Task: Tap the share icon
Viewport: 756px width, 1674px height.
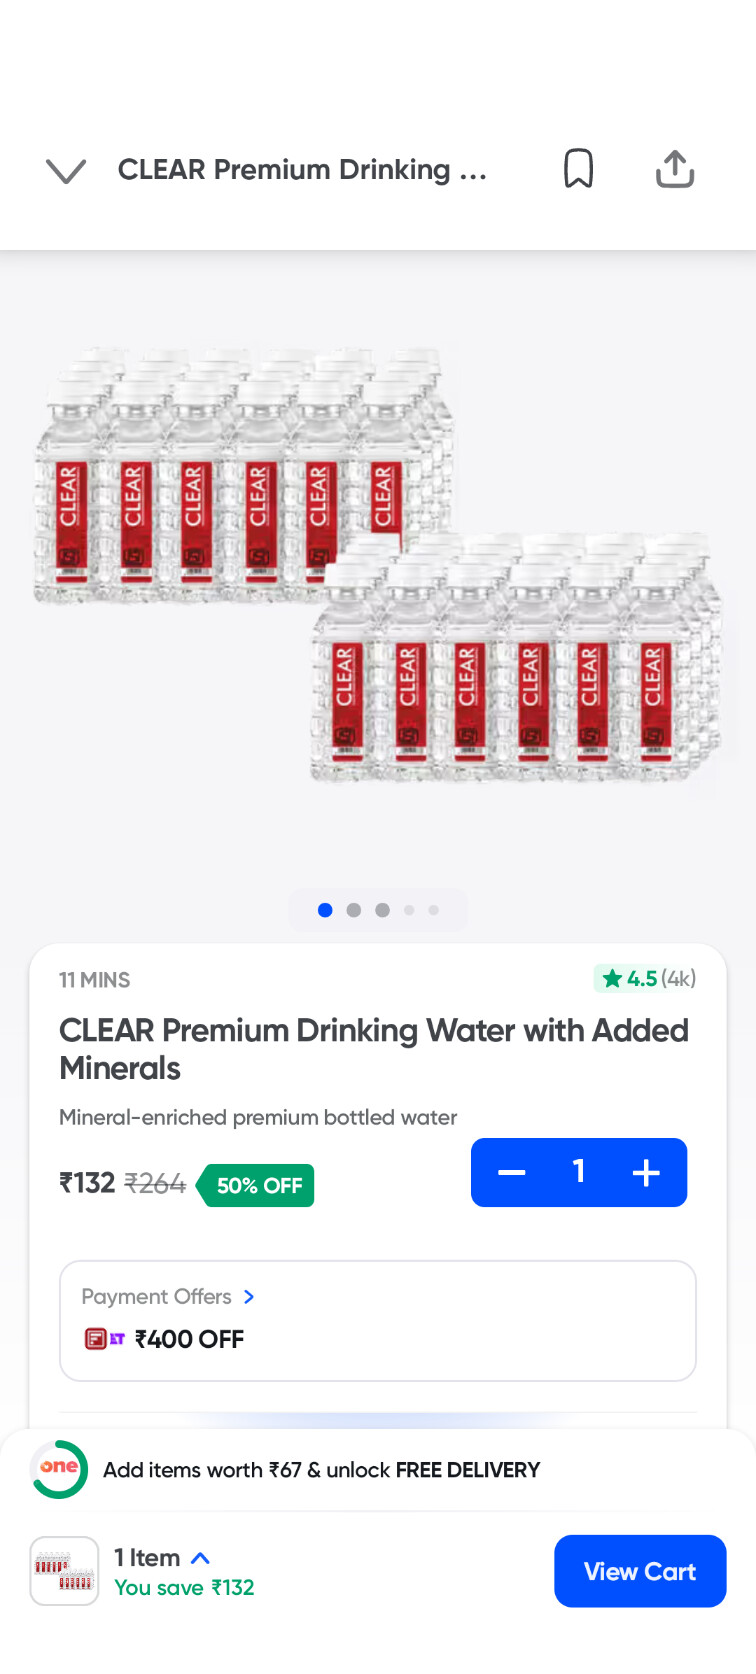Action: click(x=675, y=169)
